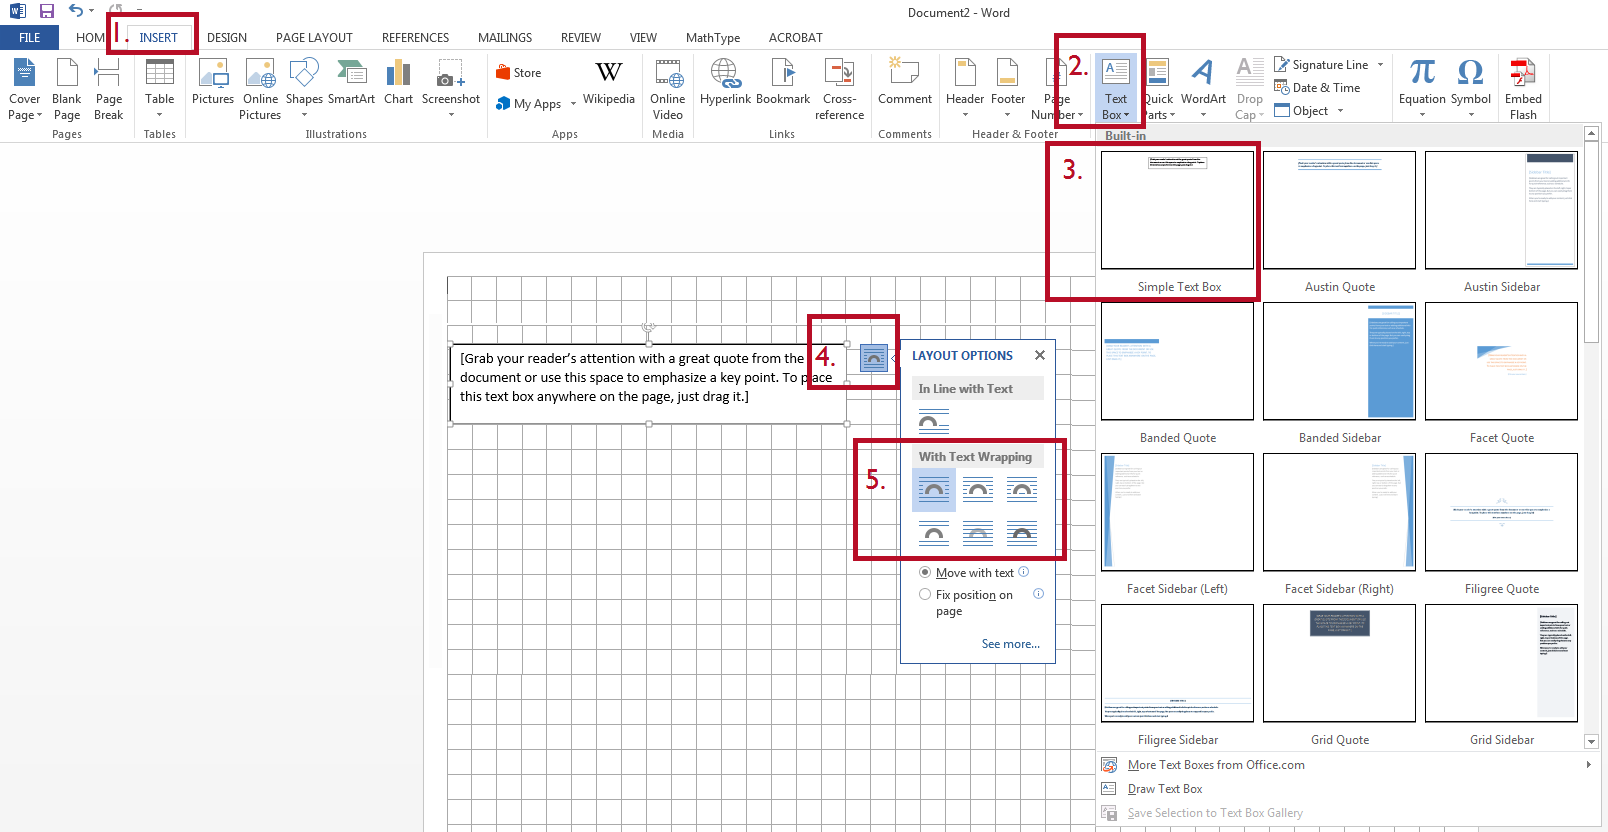Select the Move with text radio button
Image resolution: width=1608 pixels, height=832 pixels.
point(925,572)
